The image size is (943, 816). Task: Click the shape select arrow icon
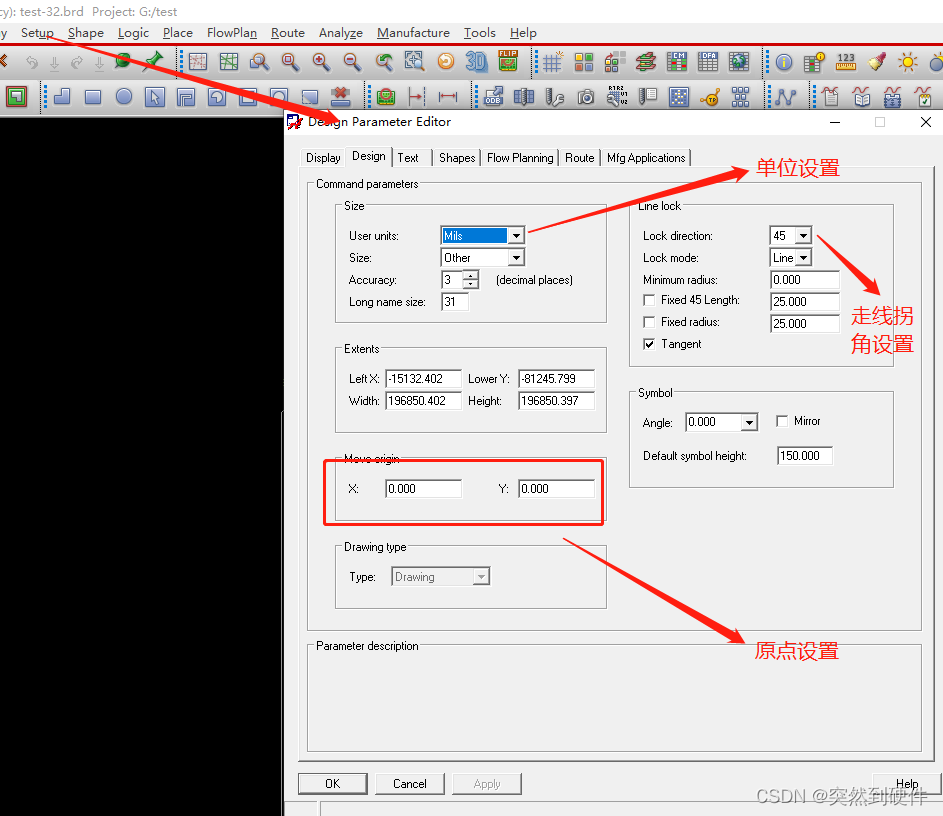tap(155, 97)
